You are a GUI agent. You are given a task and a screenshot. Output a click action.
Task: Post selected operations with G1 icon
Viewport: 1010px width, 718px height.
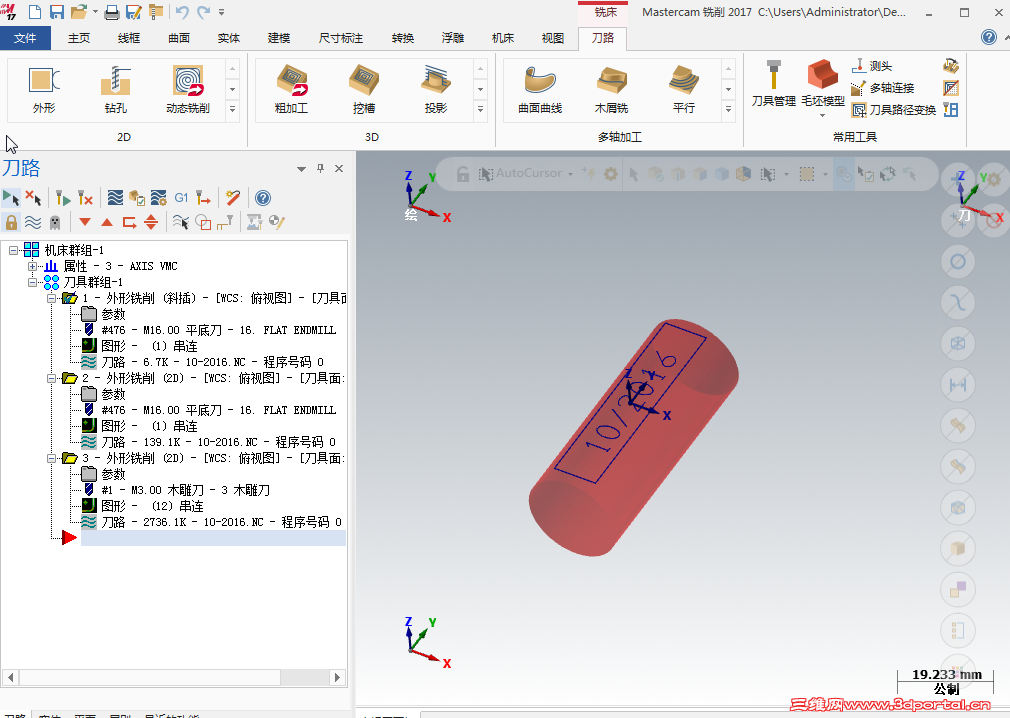(181, 198)
